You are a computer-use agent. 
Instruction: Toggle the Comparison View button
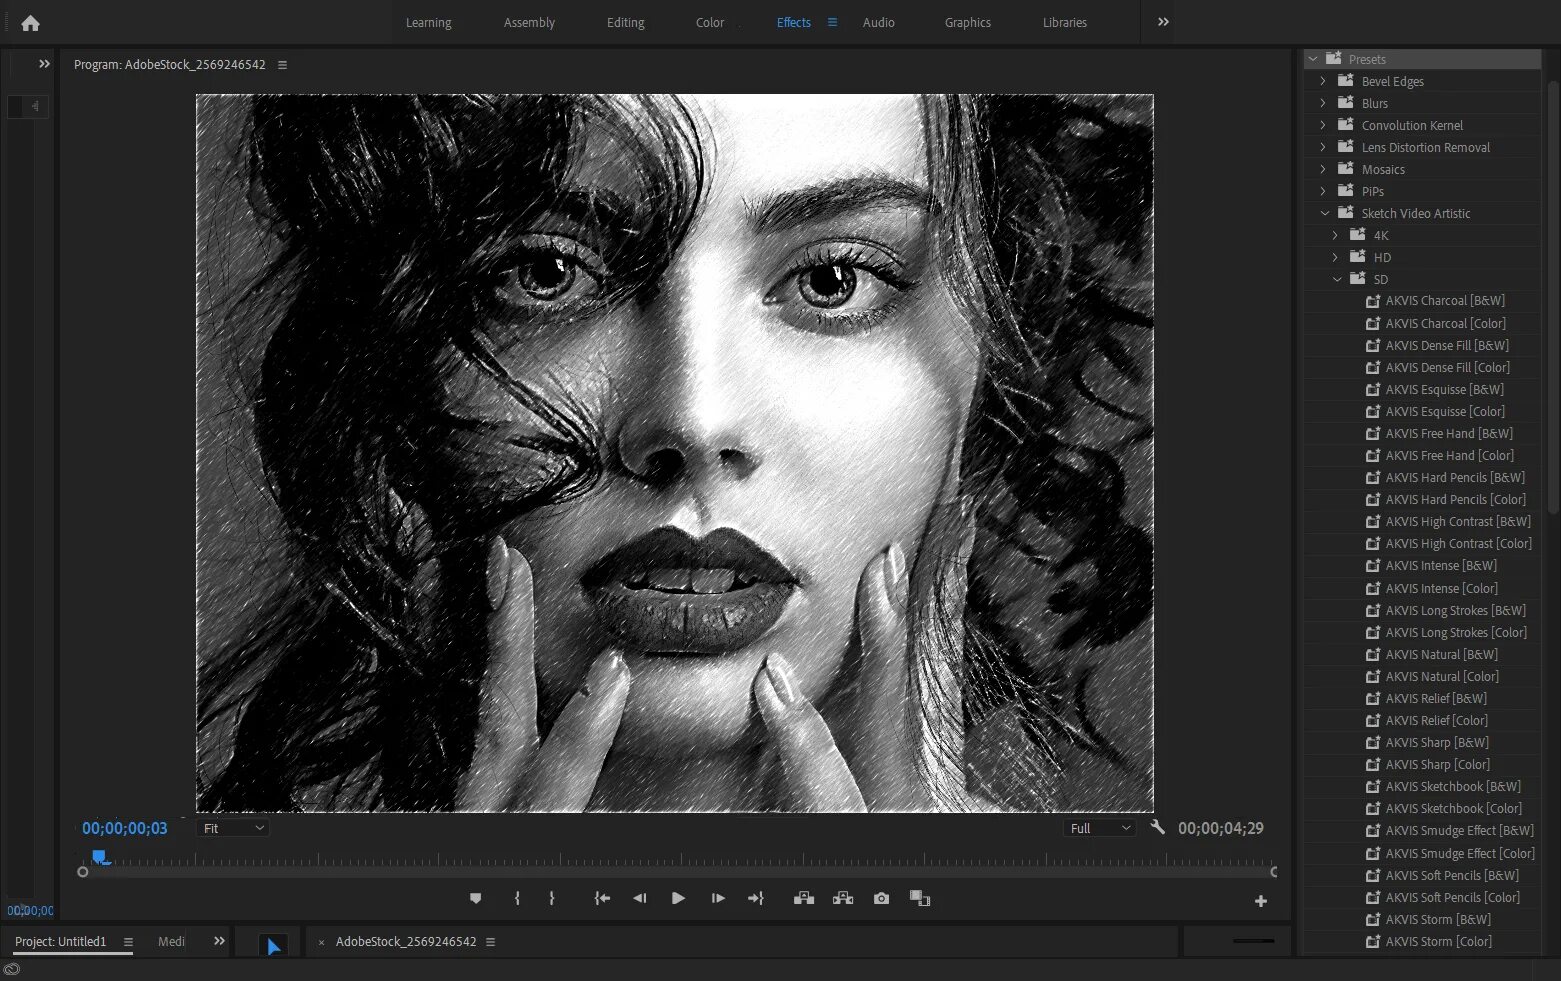click(920, 899)
